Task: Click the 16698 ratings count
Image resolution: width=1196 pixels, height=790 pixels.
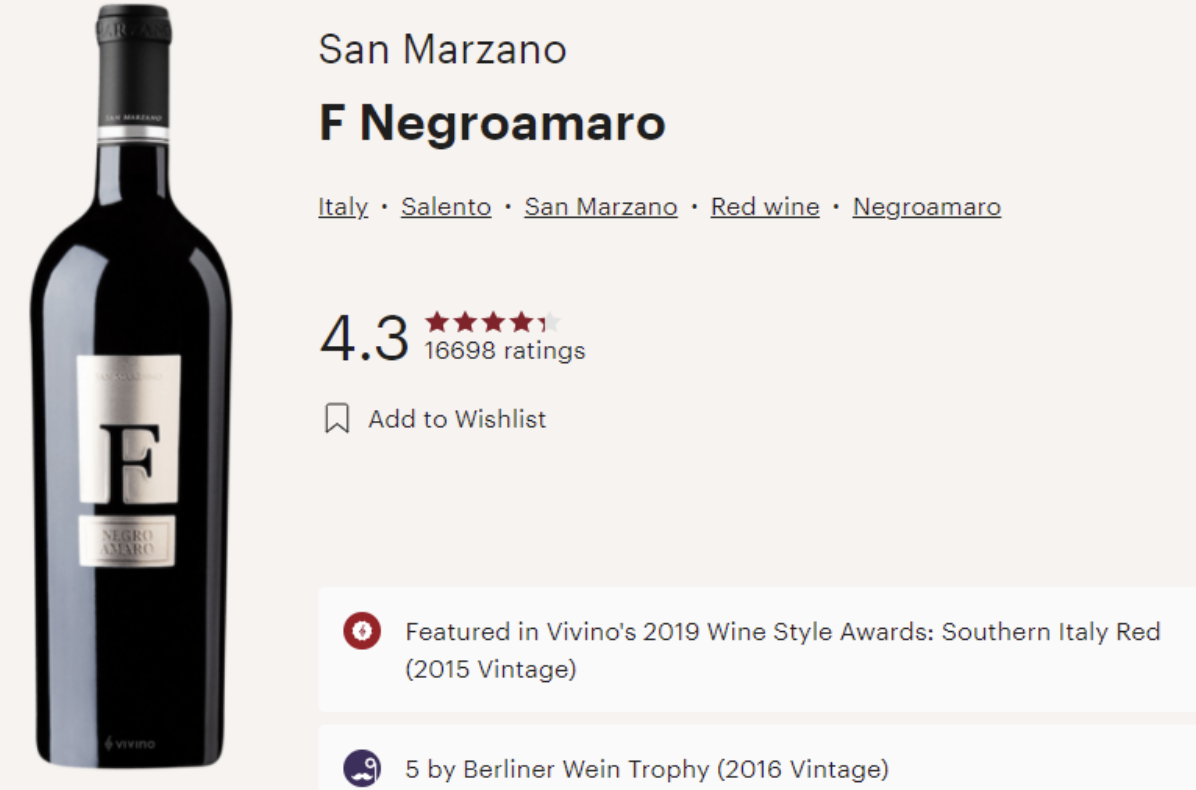Action: [x=505, y=351]
